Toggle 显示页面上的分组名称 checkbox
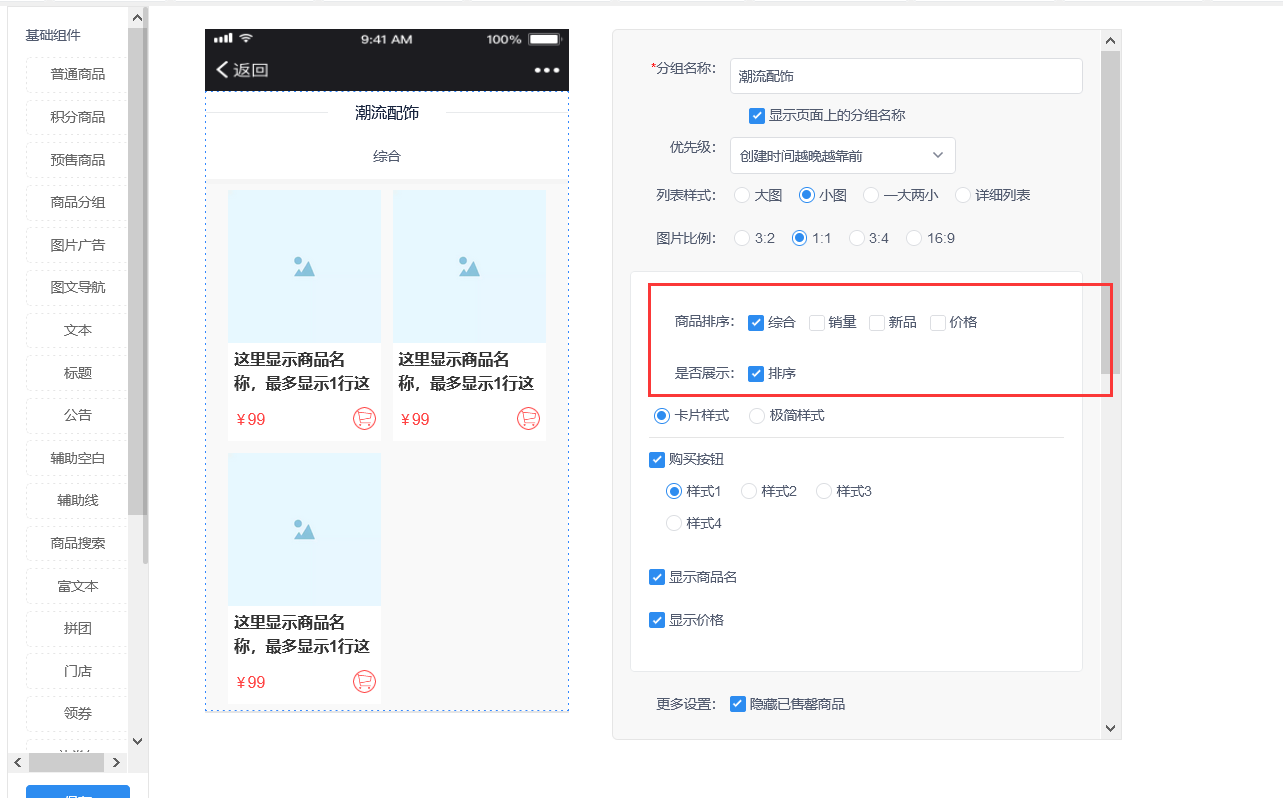The height and width of the screenshot is (798, 1283). tap(757, 115)
